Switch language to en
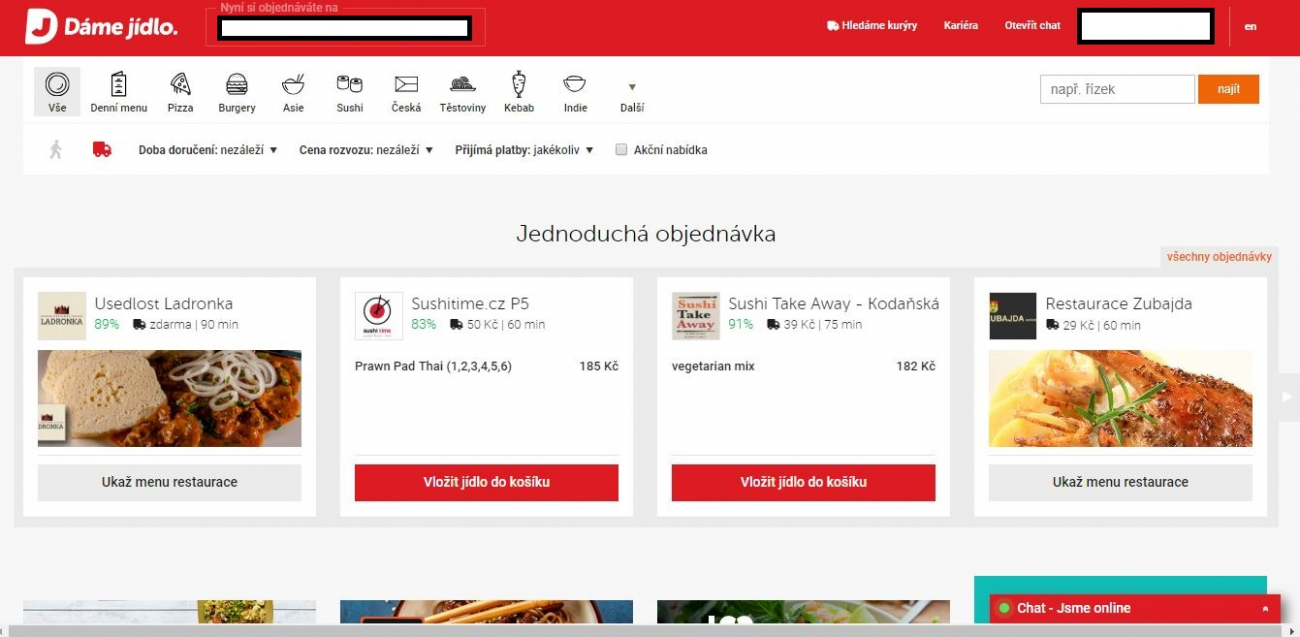The width and height of the screenshot is (1300, 637). click(1250, 27)
